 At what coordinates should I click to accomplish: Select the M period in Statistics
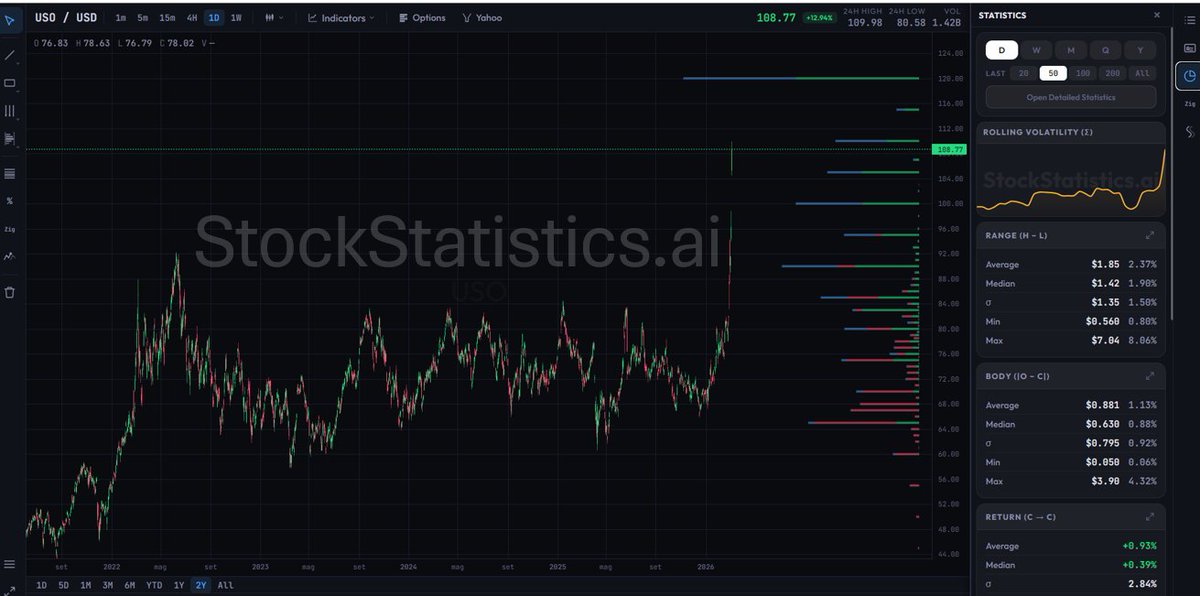click(1071, 50)
